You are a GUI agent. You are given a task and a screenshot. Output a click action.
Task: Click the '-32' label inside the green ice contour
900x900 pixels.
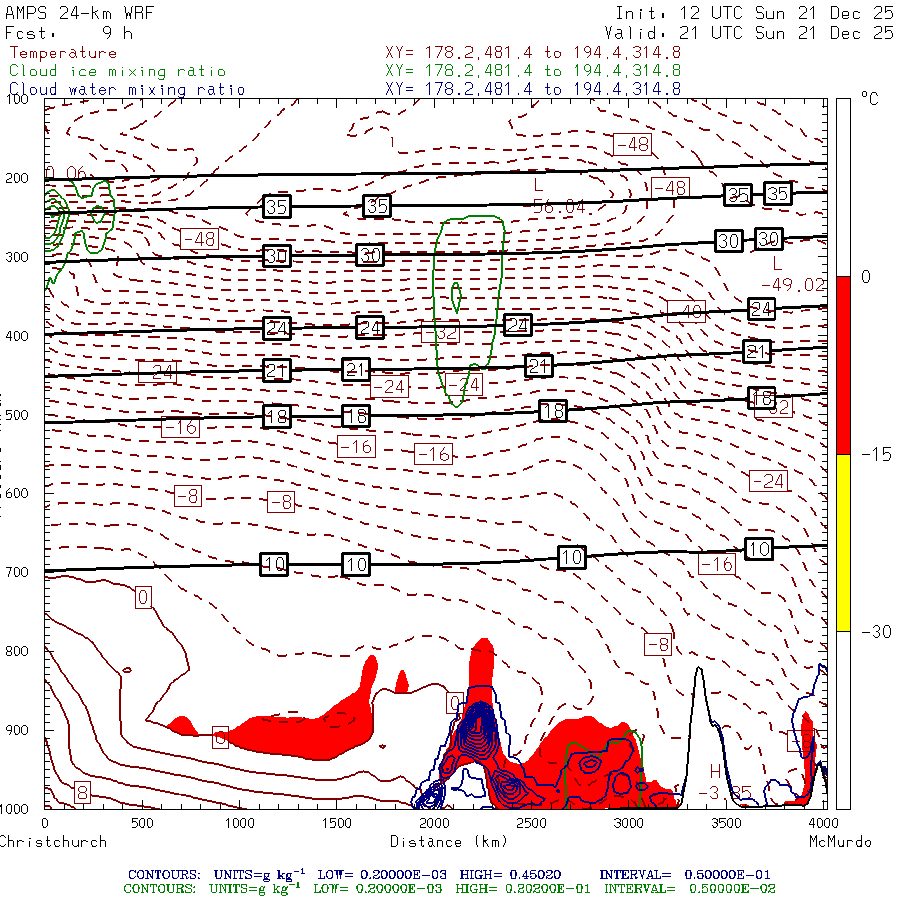coord(441,332)
